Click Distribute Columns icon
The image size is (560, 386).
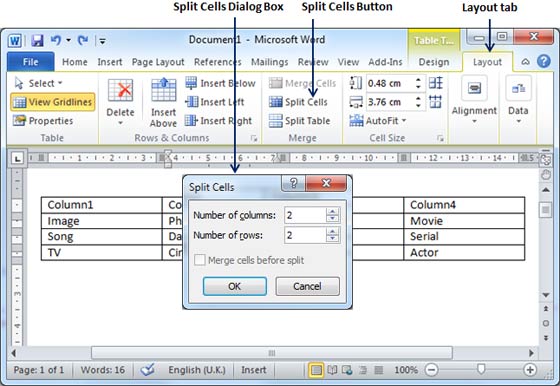coord(436,102)
